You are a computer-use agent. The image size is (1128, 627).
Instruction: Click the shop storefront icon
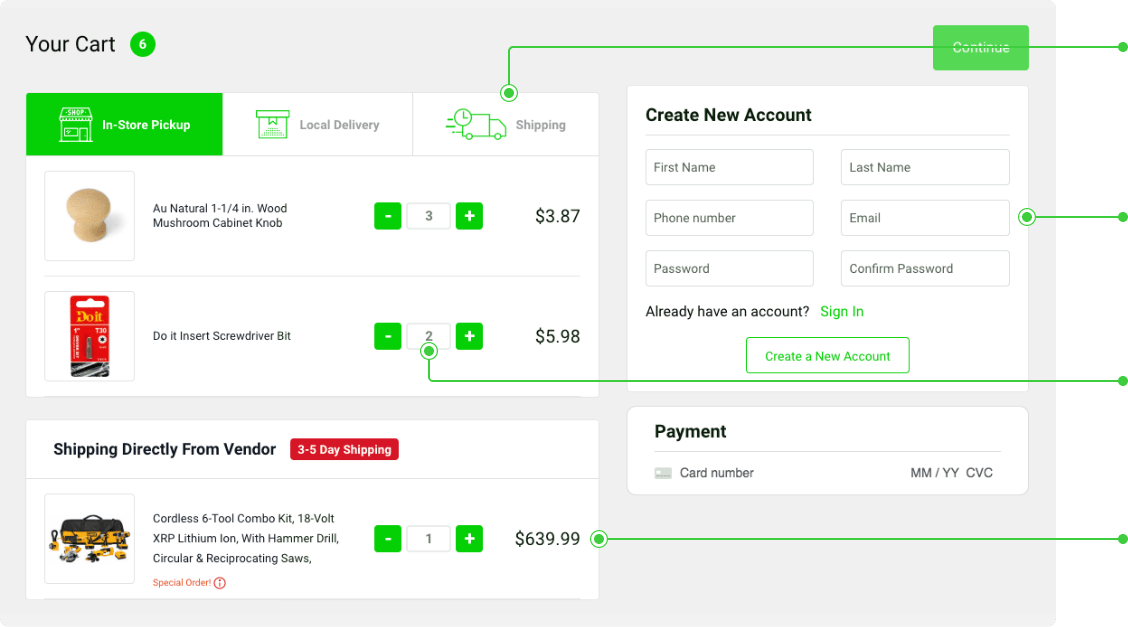(x=76, y=125)
